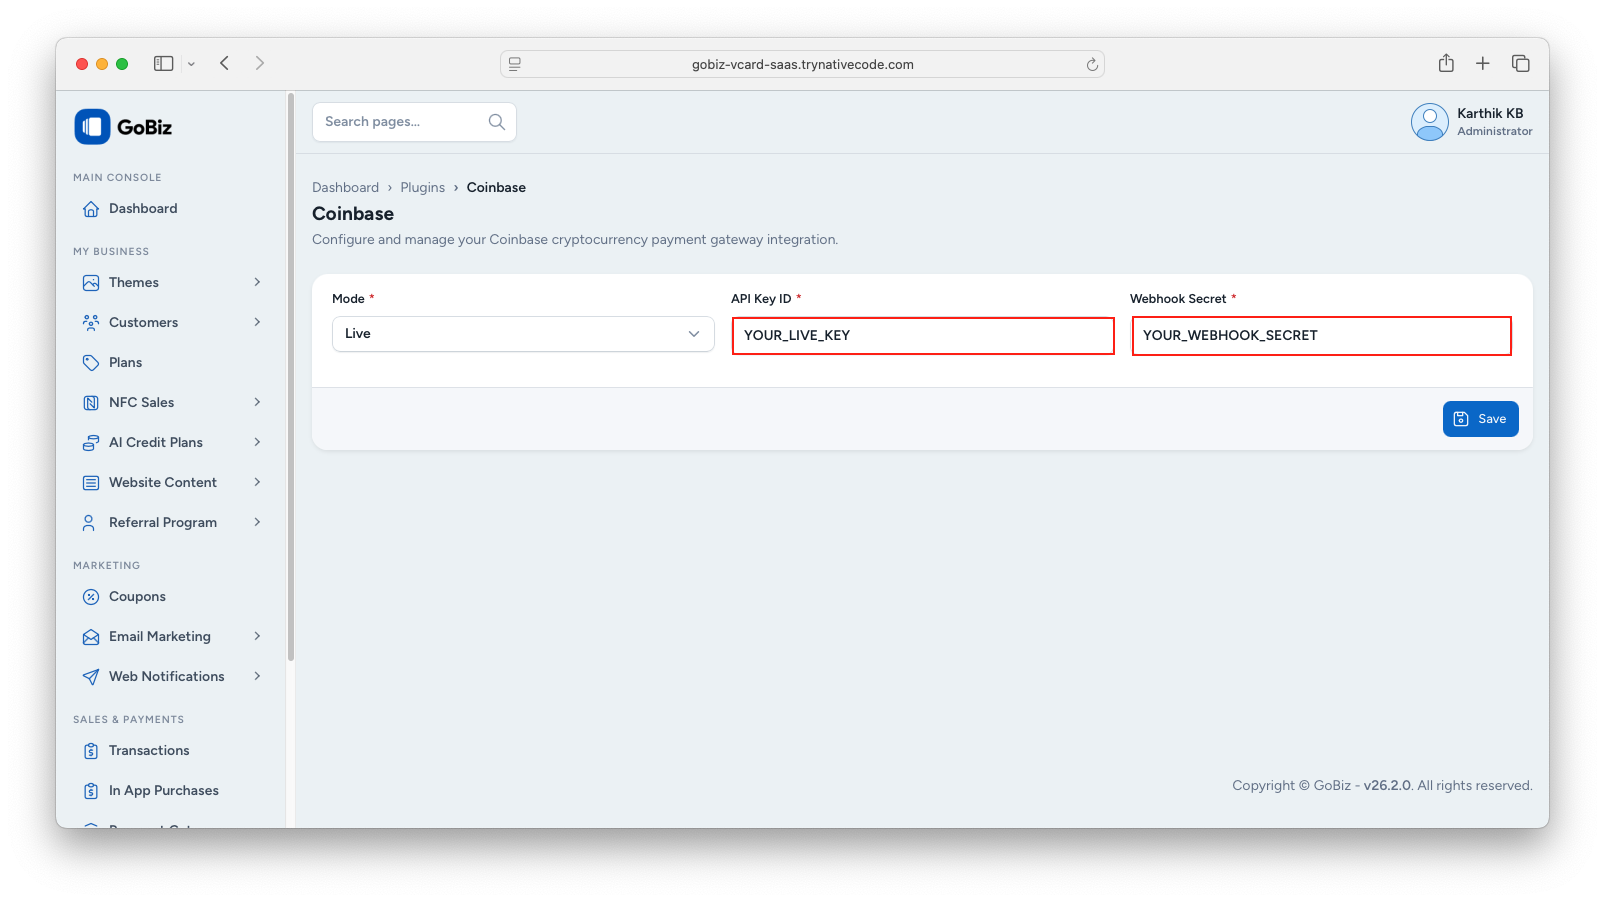The height and width of the screenshot is (902, 1605).
Task: Open the Themes menu label
Action: (134, 283)
